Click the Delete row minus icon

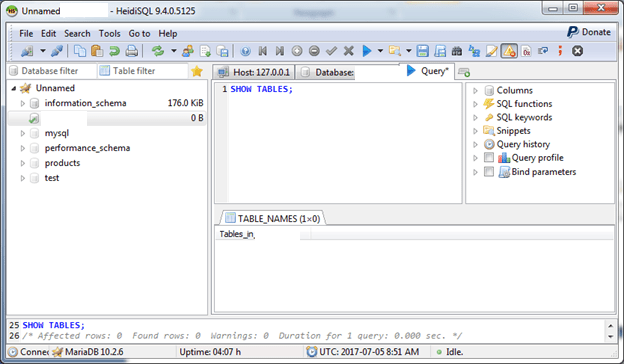[x=314, y=51]
